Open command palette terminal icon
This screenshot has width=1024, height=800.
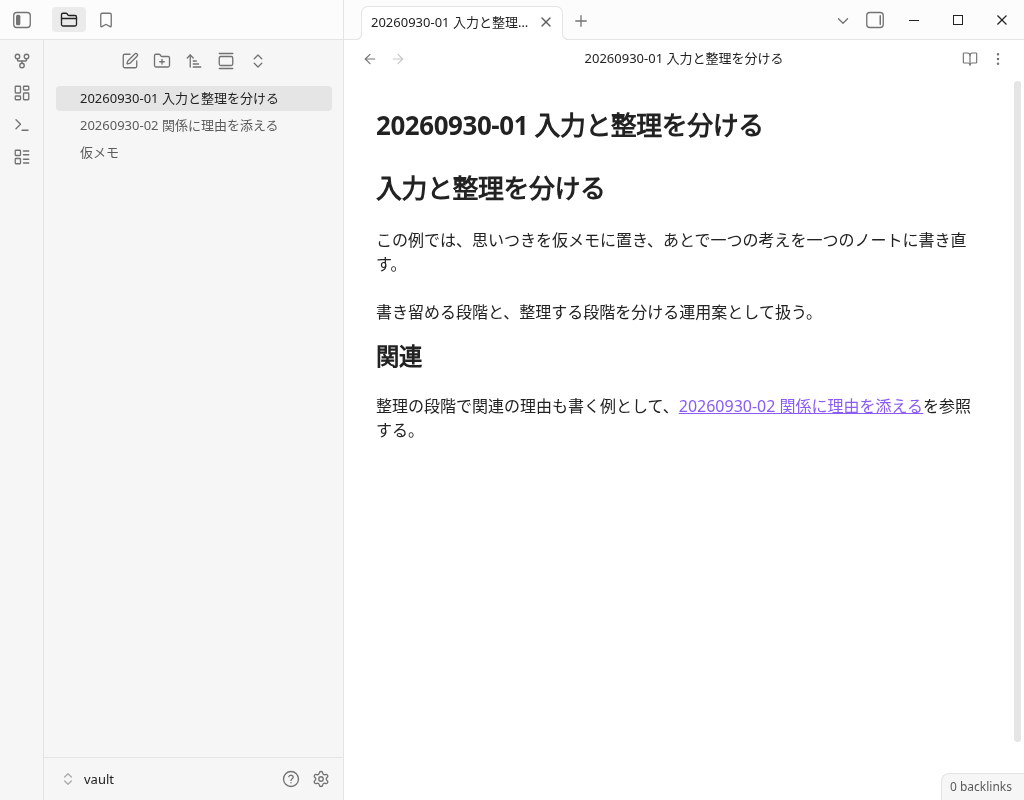[22, 125]
